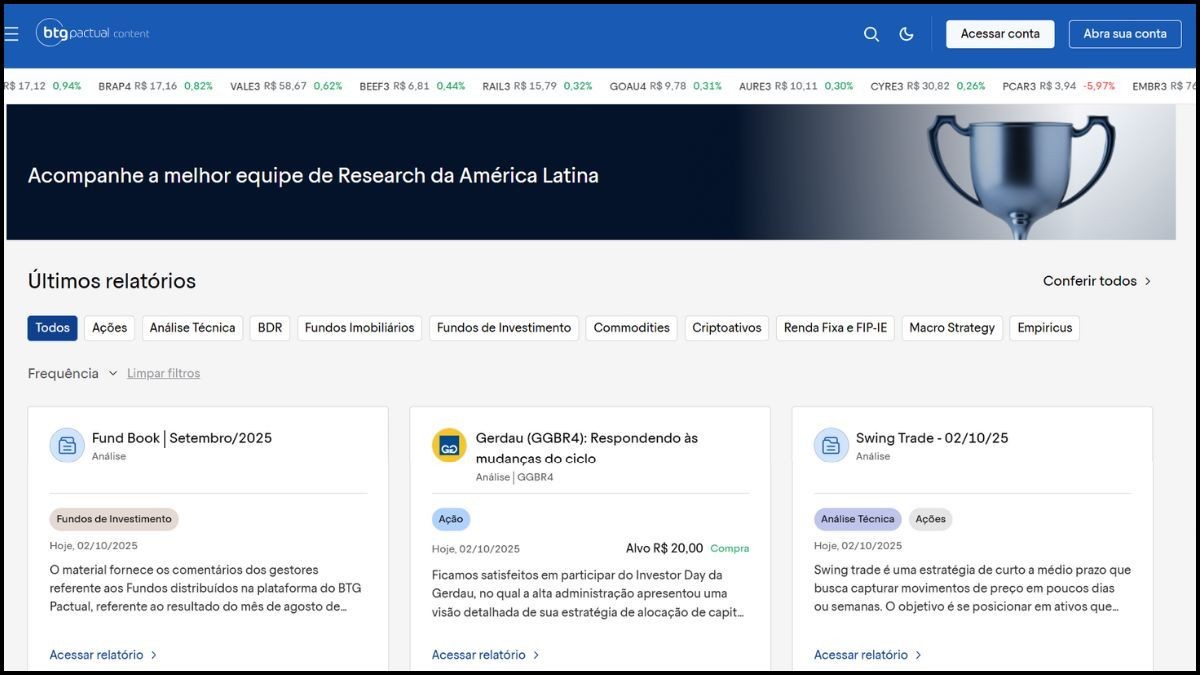Click the Gerdau company logo icon
1200x675 pixels.
point(449,445)
